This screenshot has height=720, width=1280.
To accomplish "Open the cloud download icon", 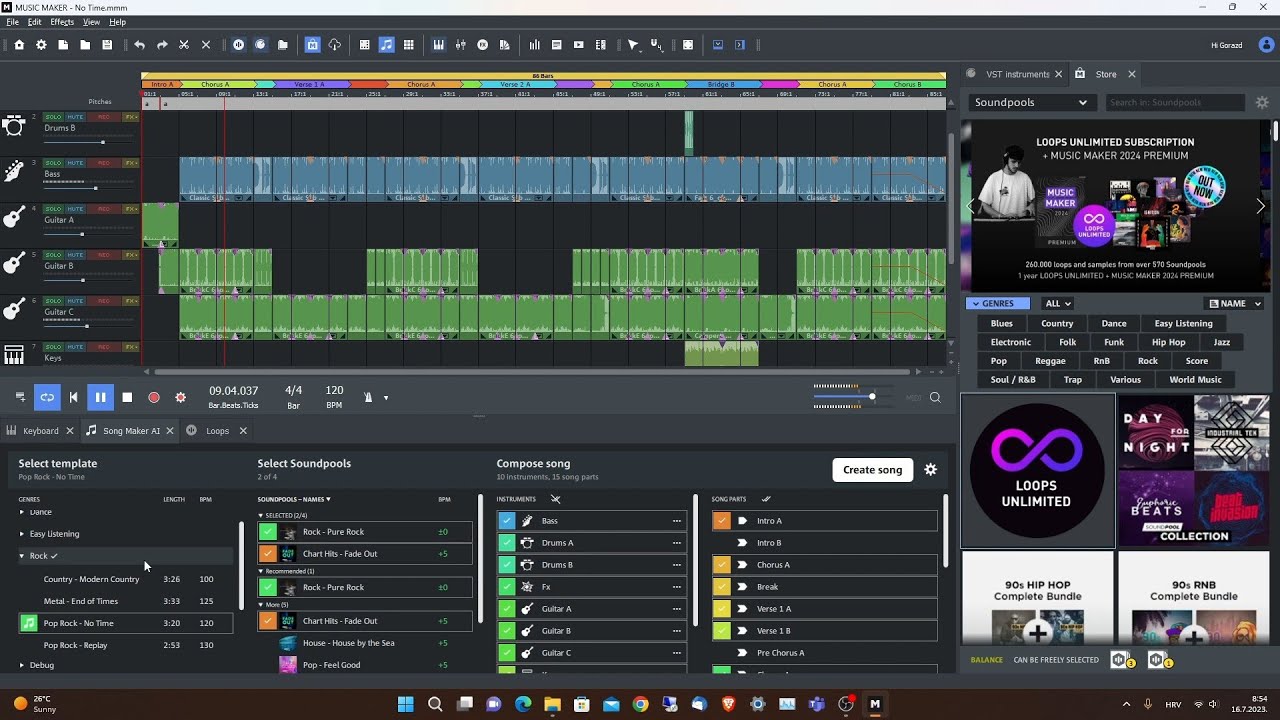I will [x=334, y=45].
